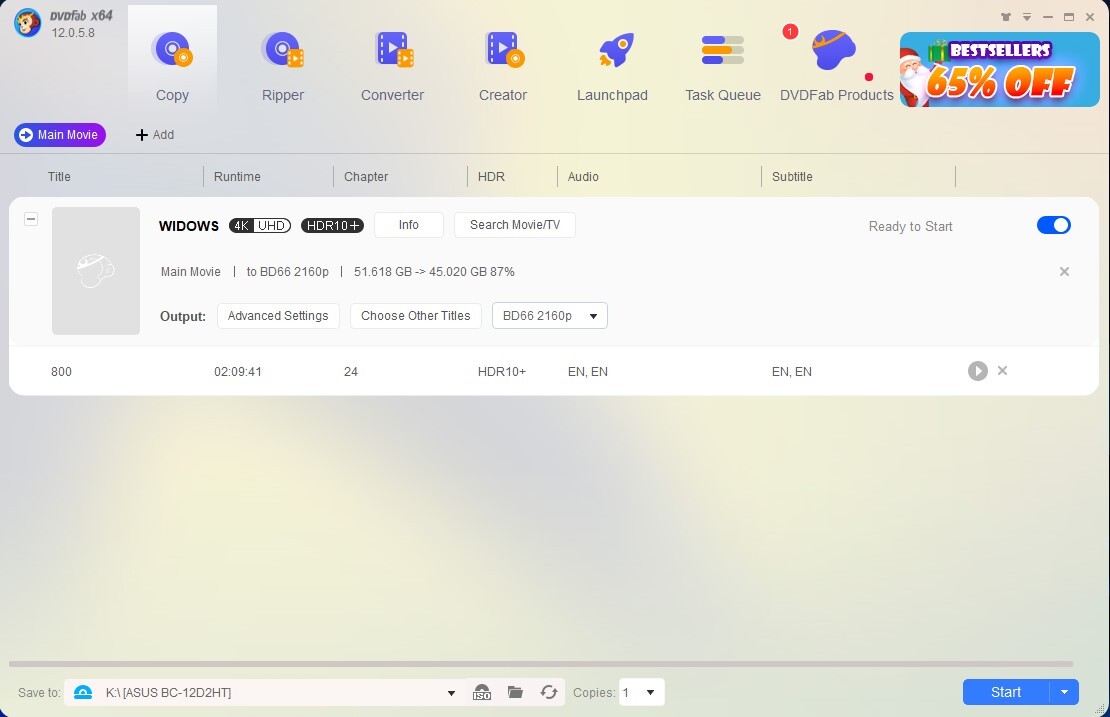Click the Bestsellers 65% off banner

tap(1000, 69)
